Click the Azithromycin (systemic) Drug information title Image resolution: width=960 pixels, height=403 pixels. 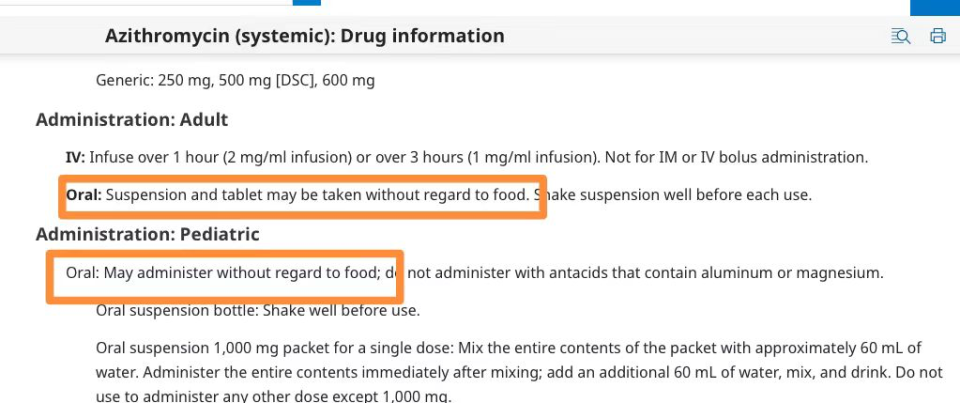click(x=304, y=37)
